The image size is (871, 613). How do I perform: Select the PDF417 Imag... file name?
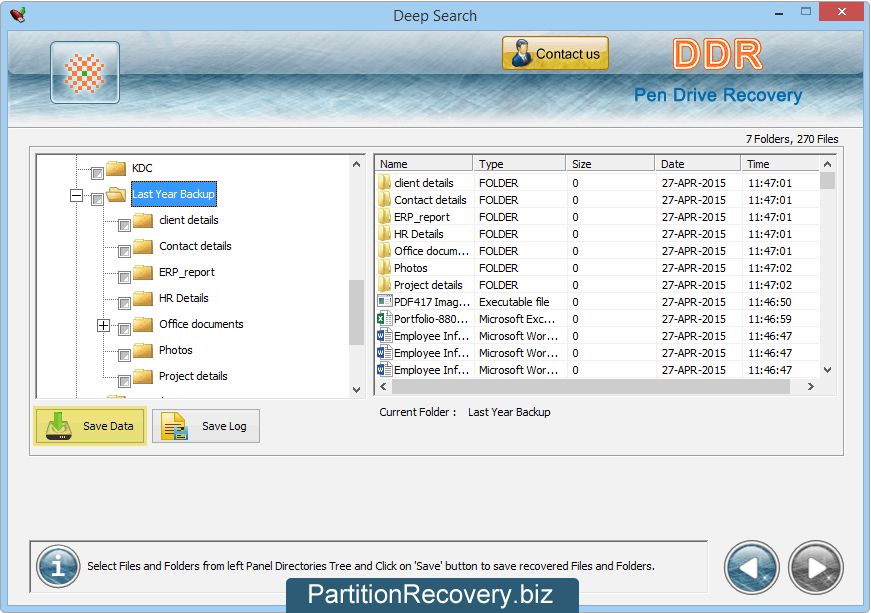[432, 302]
